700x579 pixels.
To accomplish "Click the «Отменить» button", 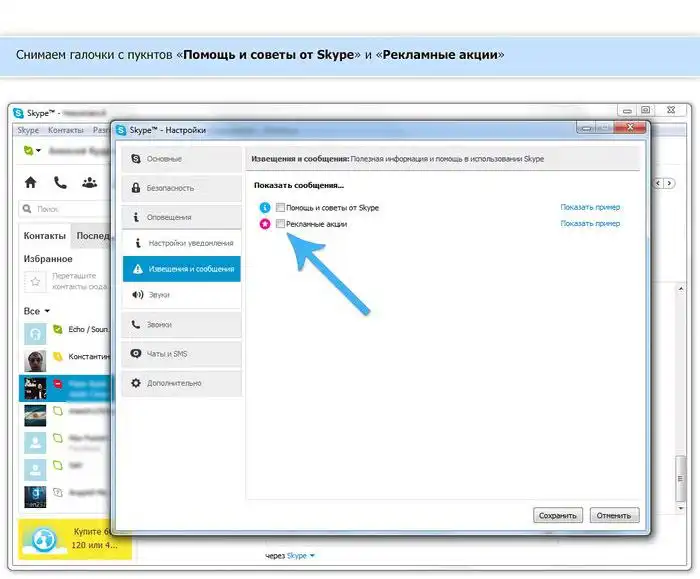I will 612,516.
